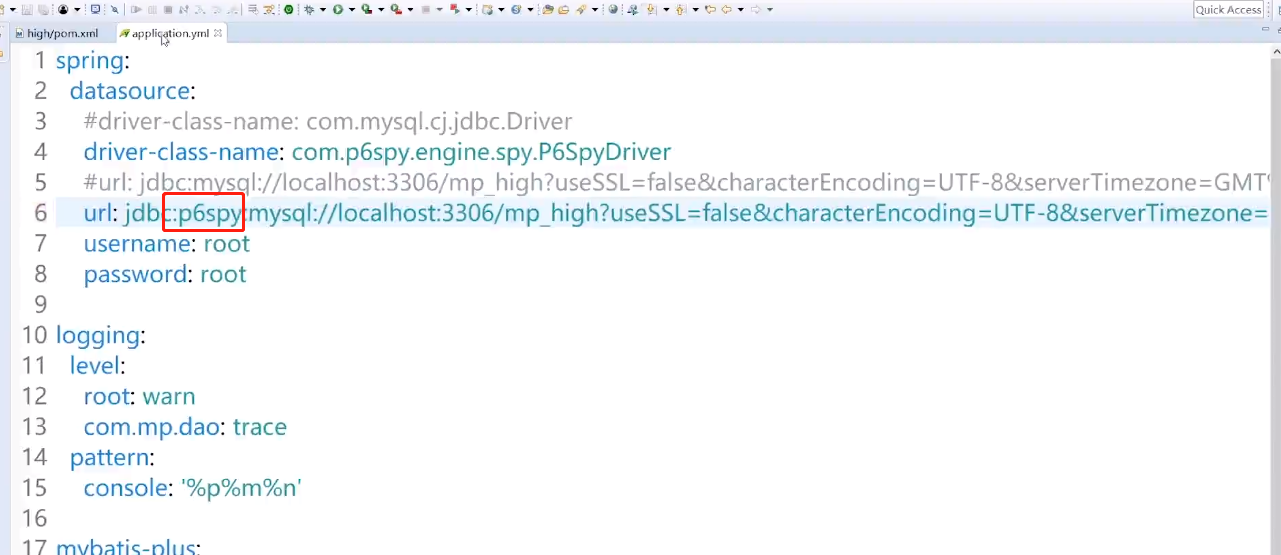Click the 'pattern' key on line 14

109,458
